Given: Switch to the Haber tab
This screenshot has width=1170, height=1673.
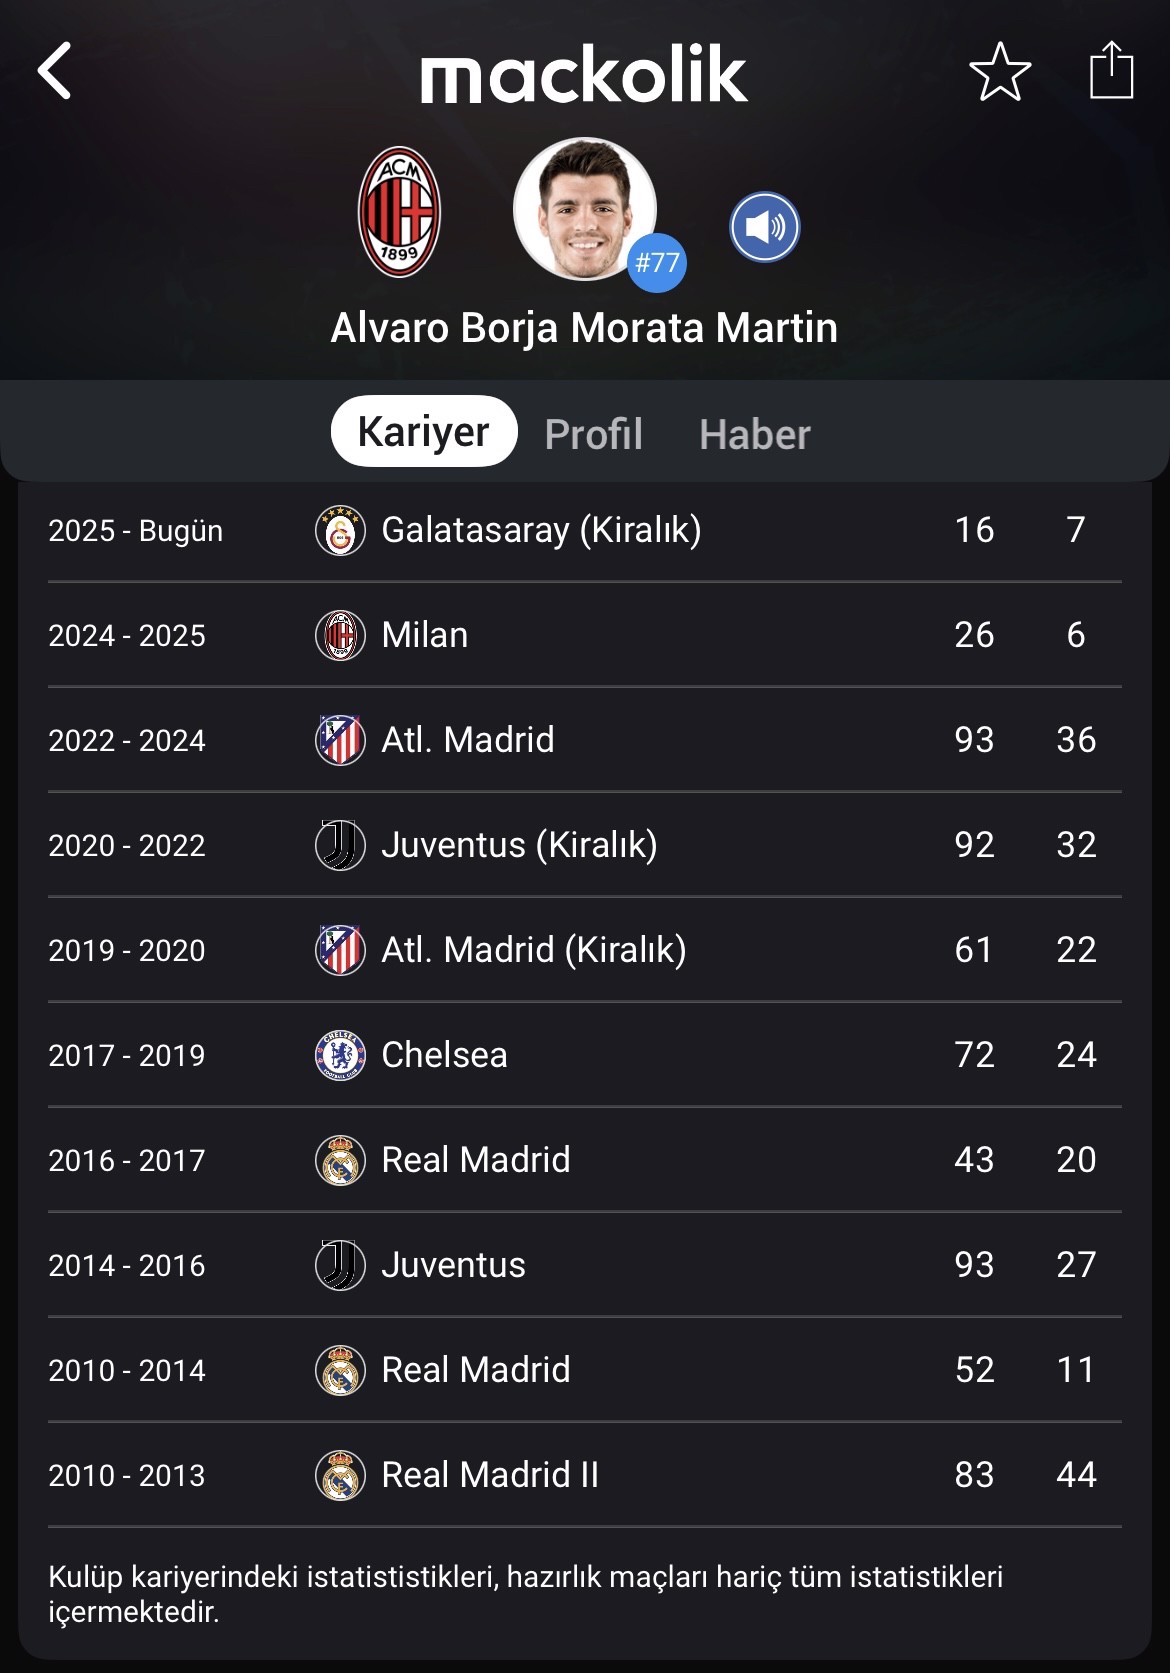Looking at the screenshot, I should (x=755, y=434).
